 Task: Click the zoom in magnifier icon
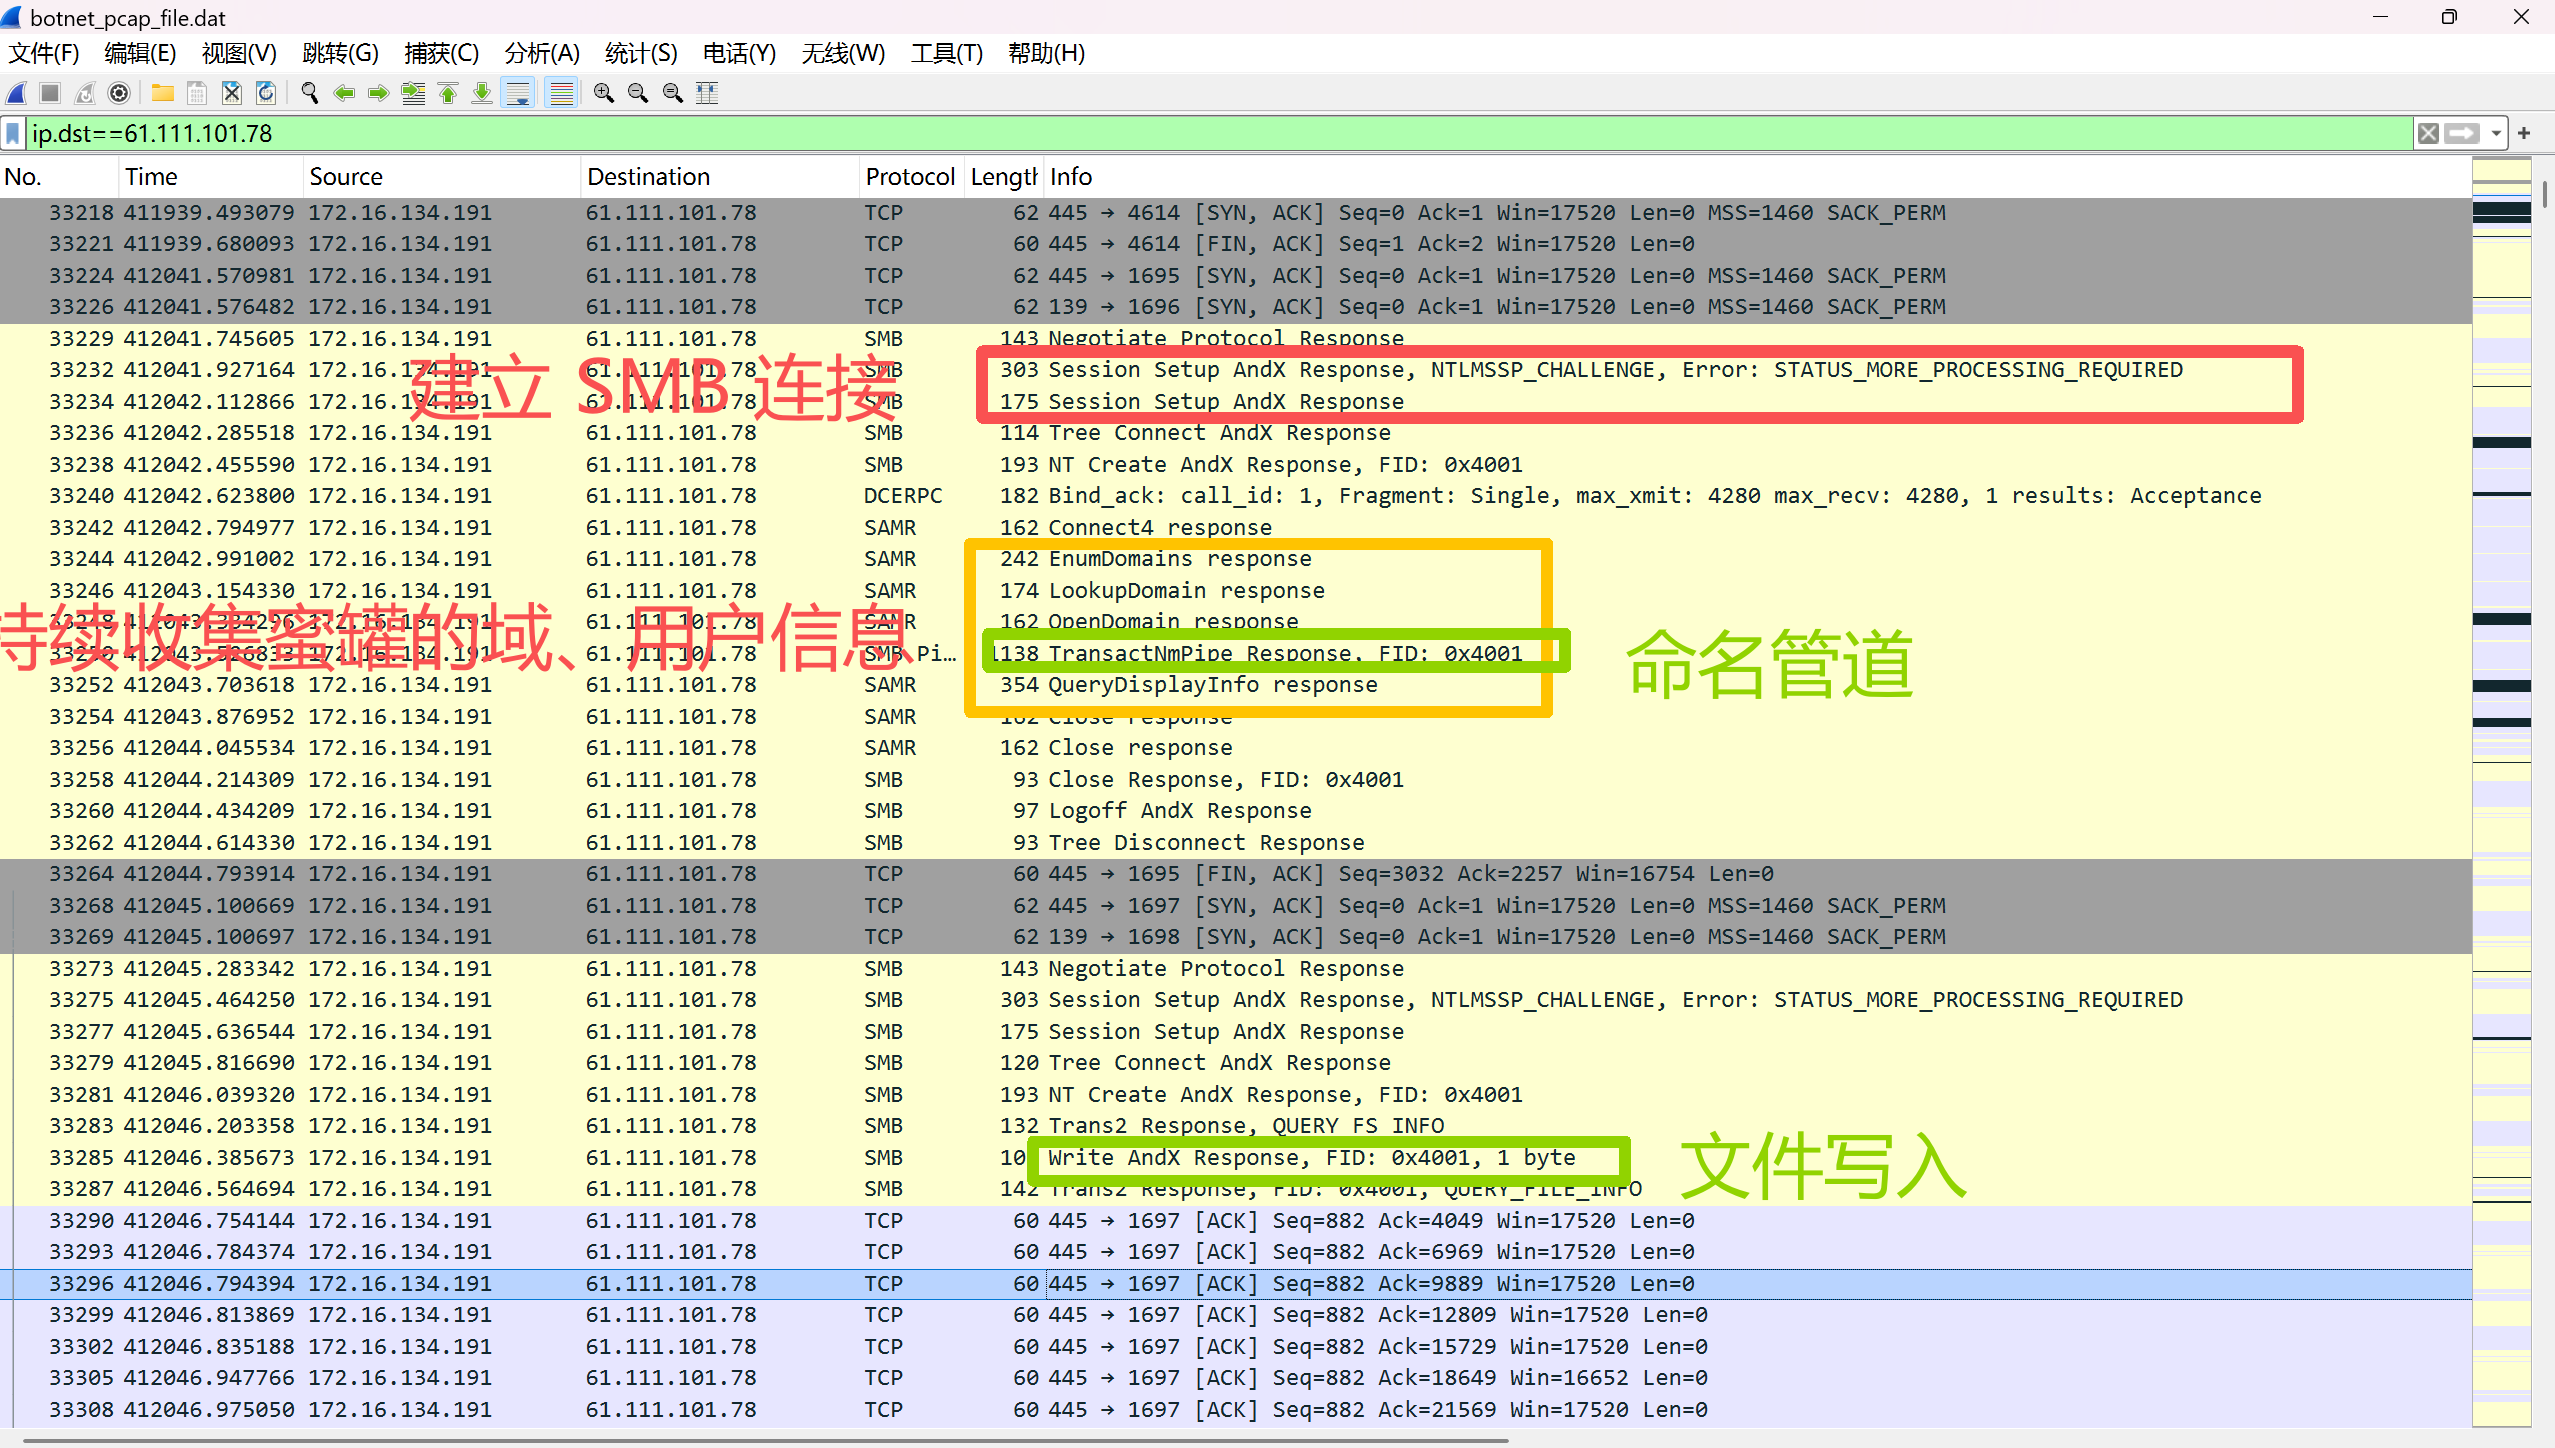click(603, 93)
